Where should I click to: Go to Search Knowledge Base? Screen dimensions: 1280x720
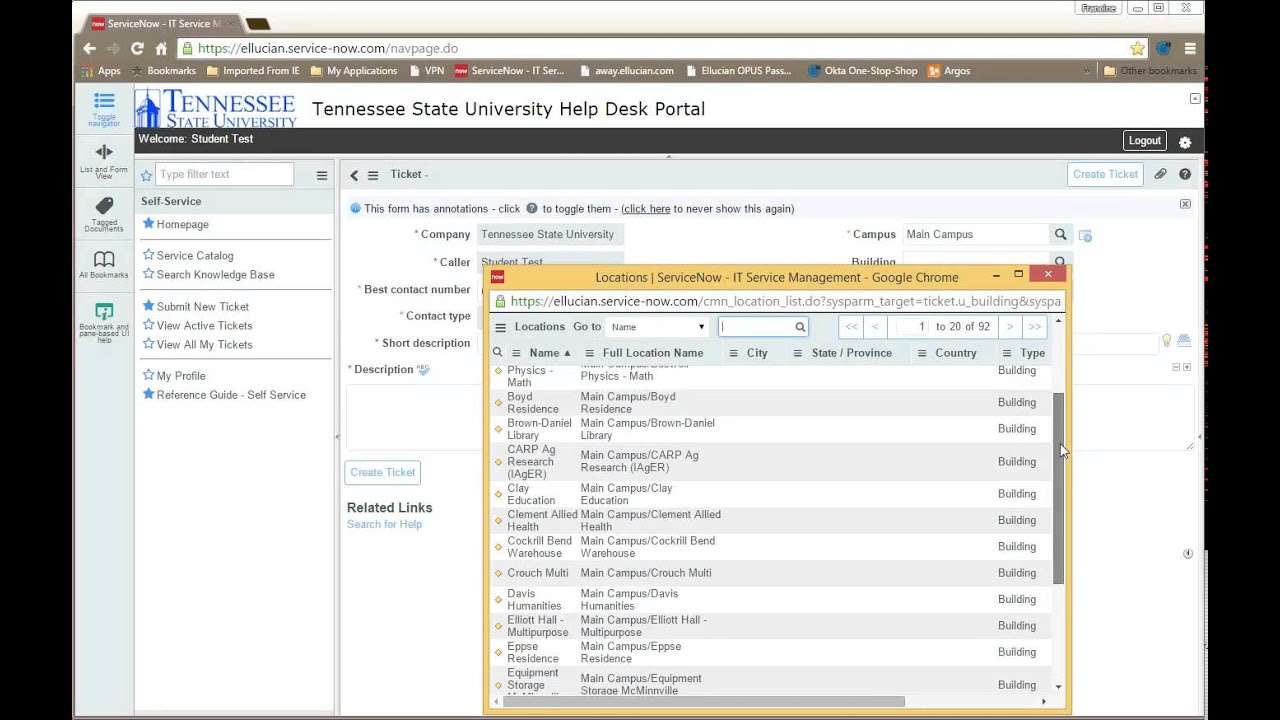click(215, 275)
